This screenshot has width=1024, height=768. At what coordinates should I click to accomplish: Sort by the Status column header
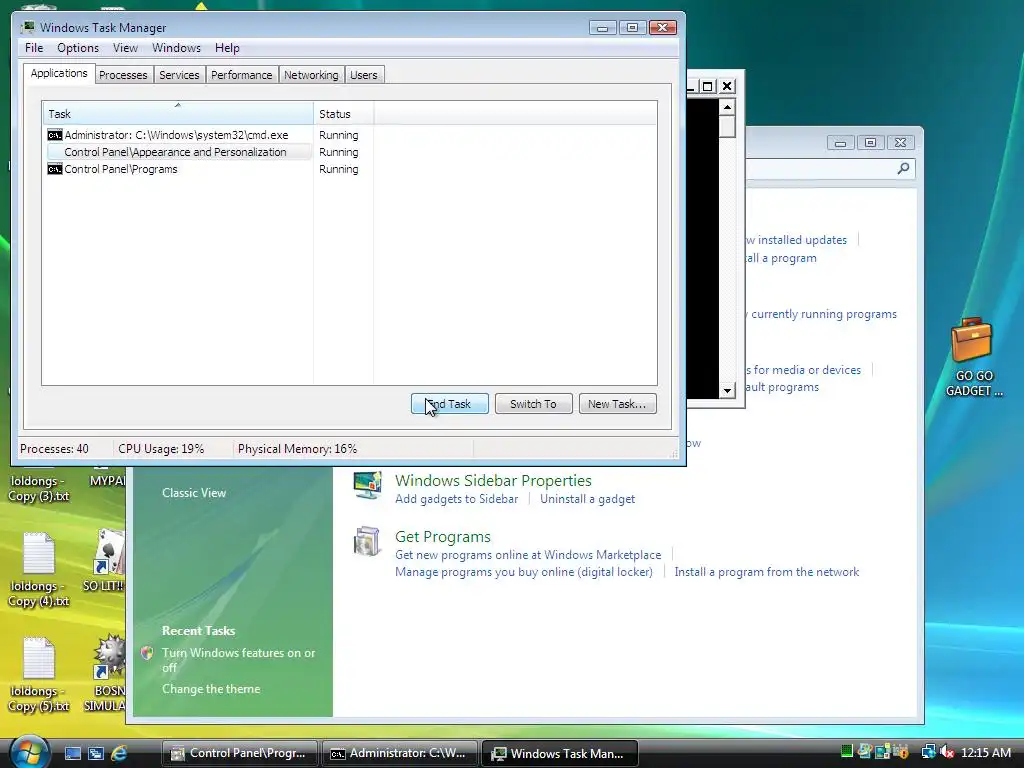pos(344,114)
